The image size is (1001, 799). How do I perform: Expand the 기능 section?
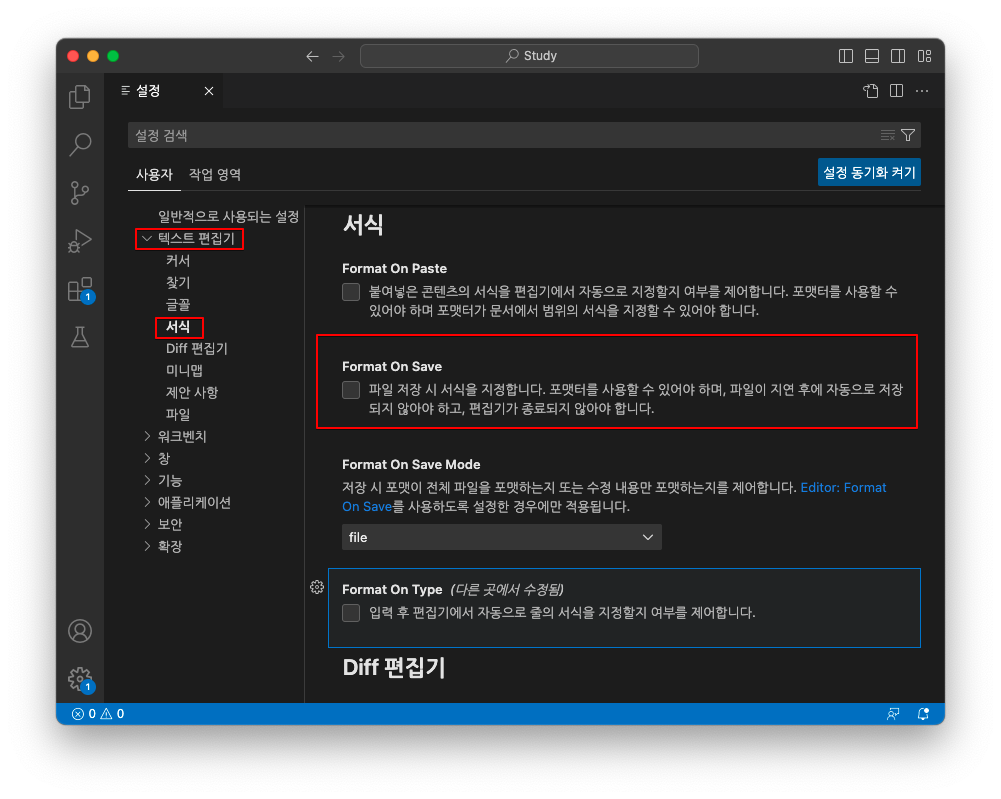(147, 480)
